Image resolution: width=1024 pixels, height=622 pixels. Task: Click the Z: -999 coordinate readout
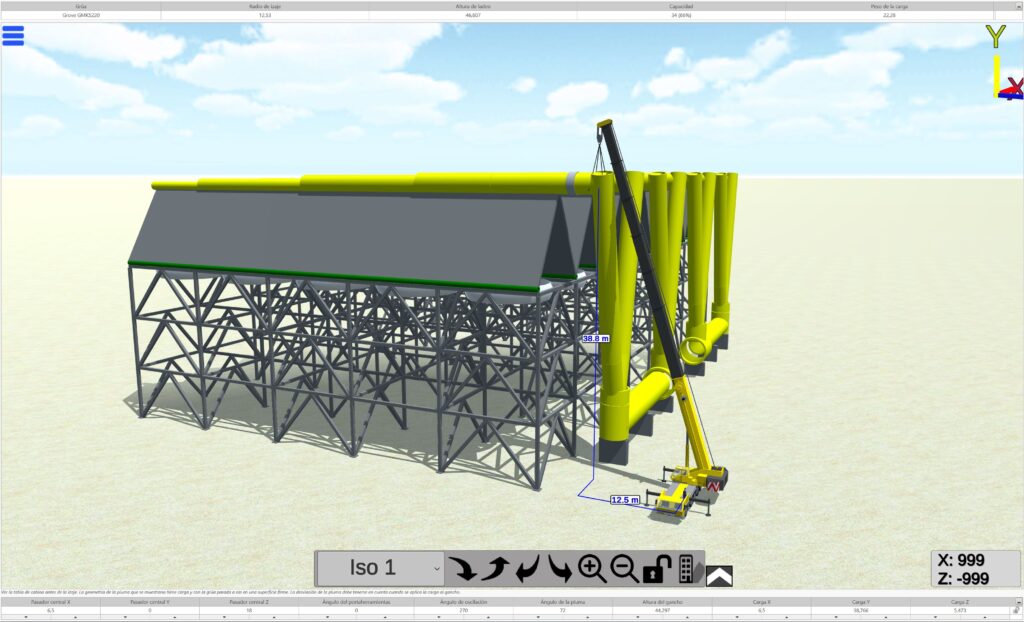(963, 578)
